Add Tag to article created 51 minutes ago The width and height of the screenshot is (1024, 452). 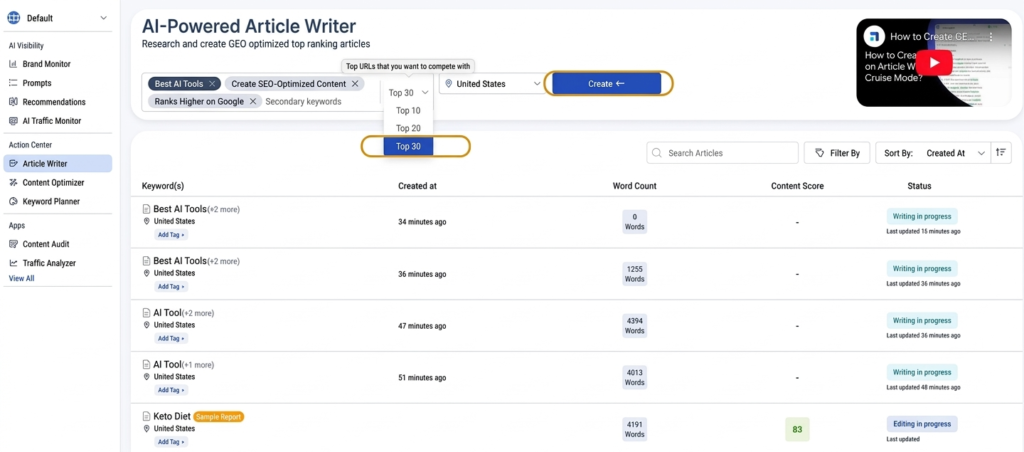point(170,390)
